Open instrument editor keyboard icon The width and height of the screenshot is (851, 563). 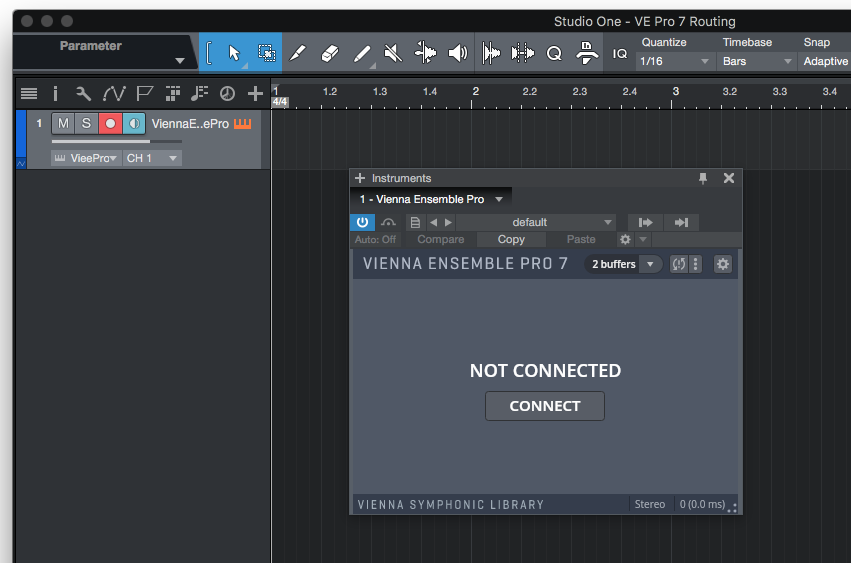[243, 124]
